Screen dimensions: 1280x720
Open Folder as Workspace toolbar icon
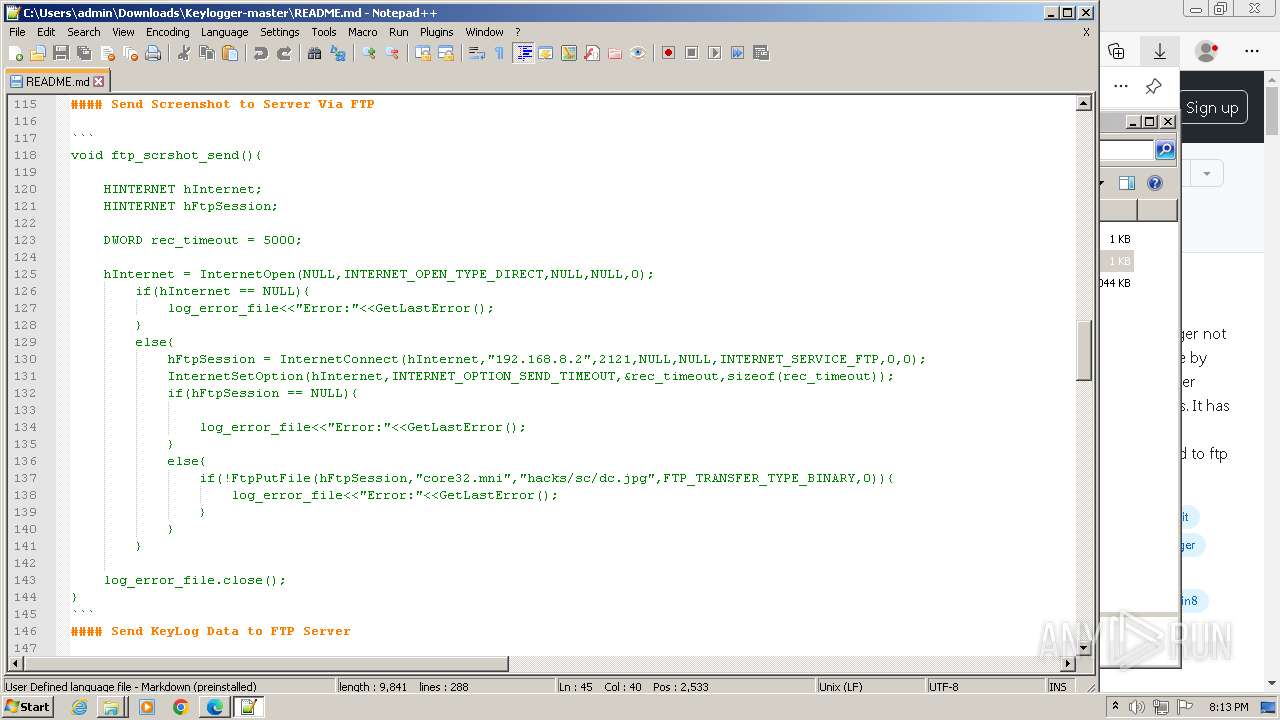615,53
